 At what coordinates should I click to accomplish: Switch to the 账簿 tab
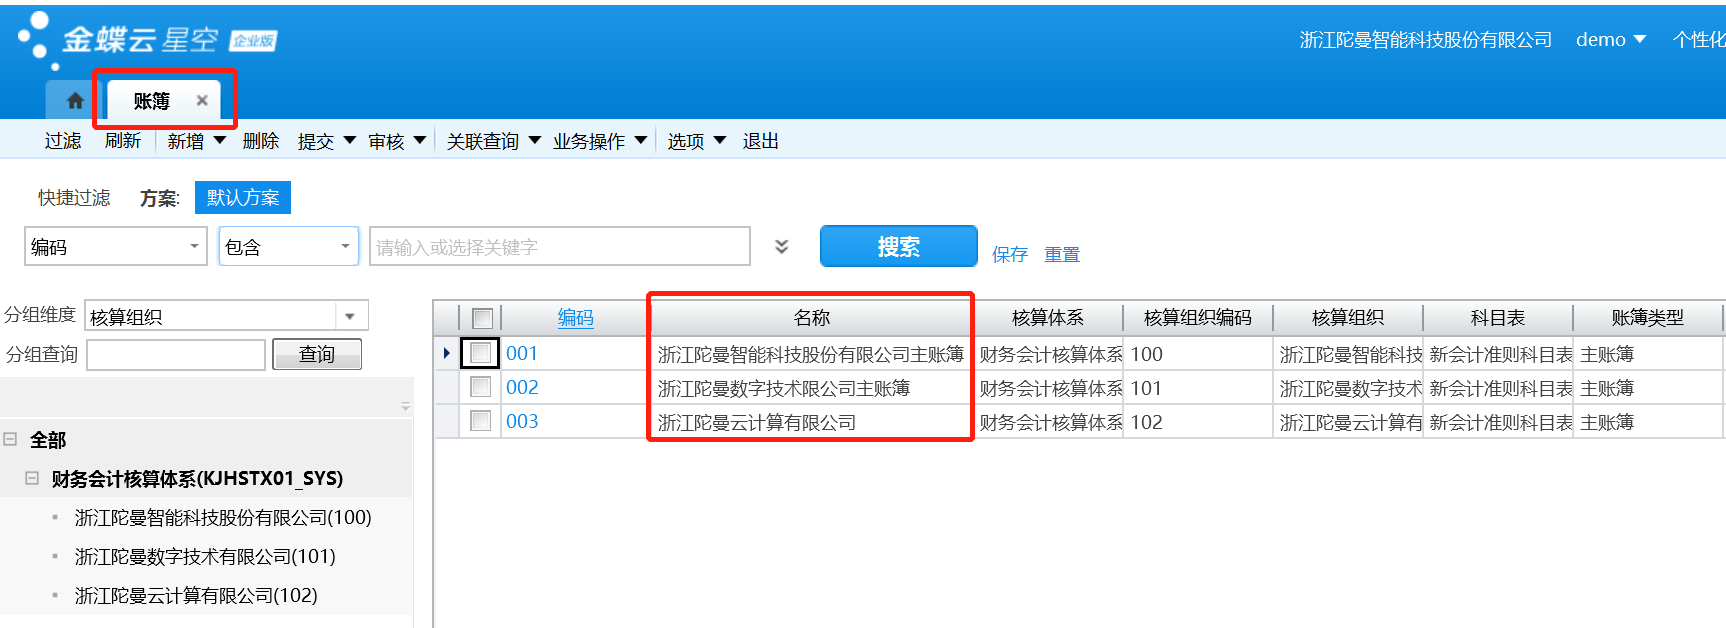click(x=152, y=101)
